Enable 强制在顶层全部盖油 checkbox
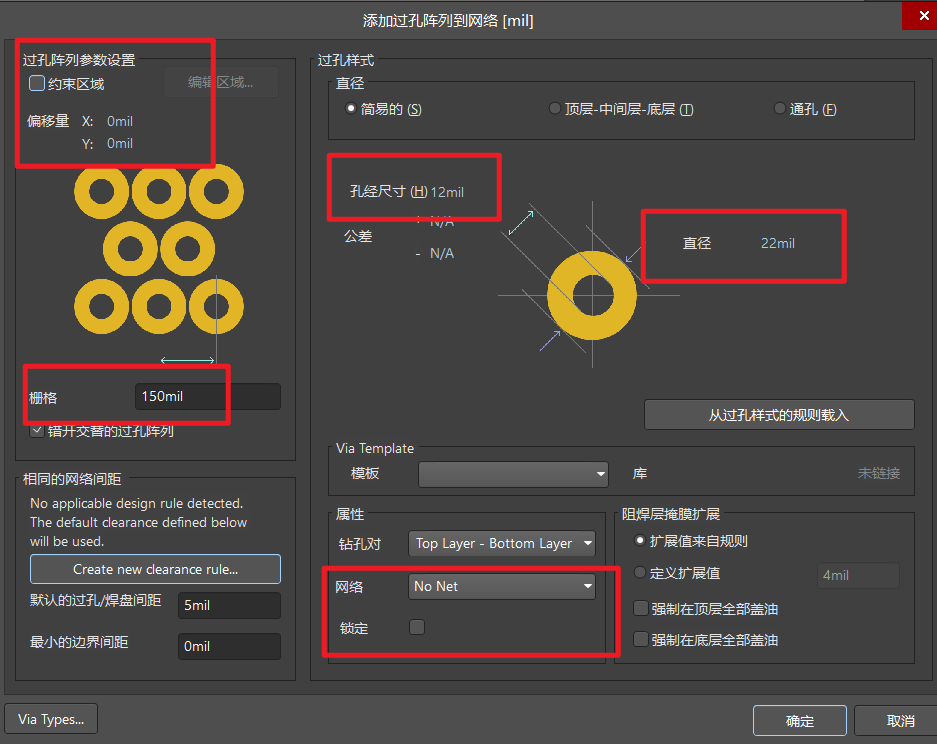Screen dimensions: 937x744 pos(641,608)
